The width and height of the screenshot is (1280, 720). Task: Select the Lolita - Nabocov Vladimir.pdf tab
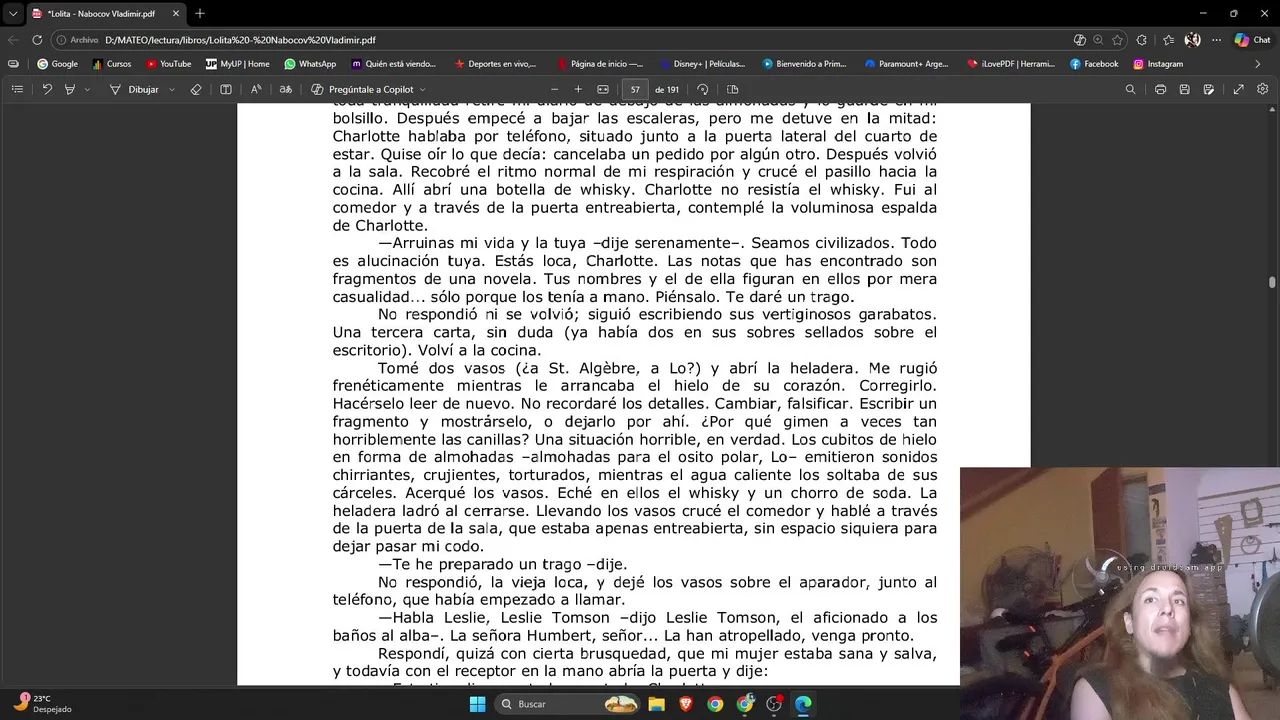(104, 14)
